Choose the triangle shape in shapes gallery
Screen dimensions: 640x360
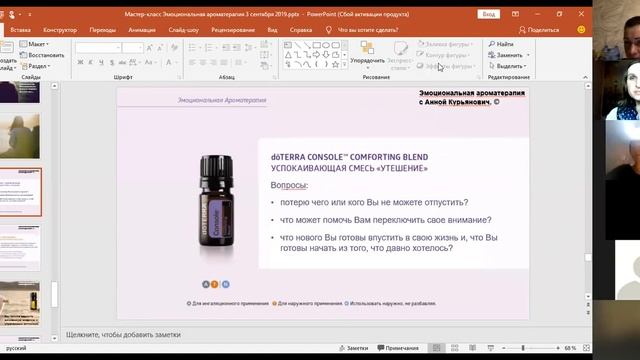(288, 55)
